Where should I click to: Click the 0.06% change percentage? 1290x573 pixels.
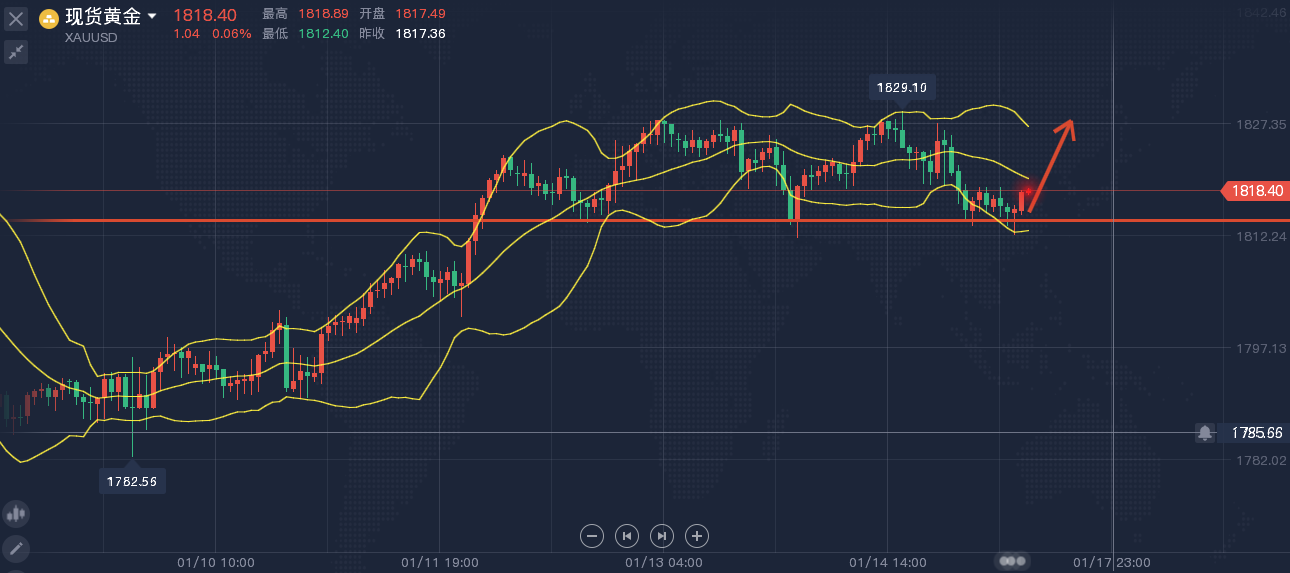(232, 33)
